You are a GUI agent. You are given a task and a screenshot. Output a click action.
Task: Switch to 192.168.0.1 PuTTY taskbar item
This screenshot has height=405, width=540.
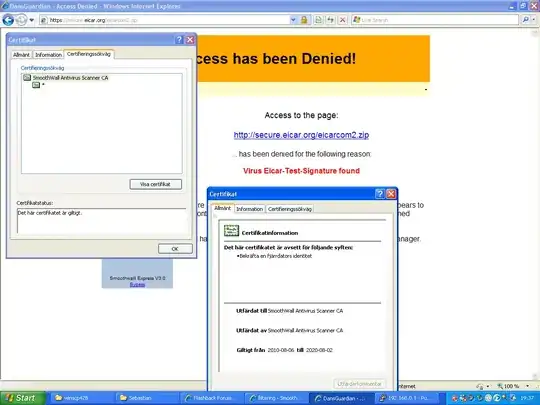click(x=406, y=398)
